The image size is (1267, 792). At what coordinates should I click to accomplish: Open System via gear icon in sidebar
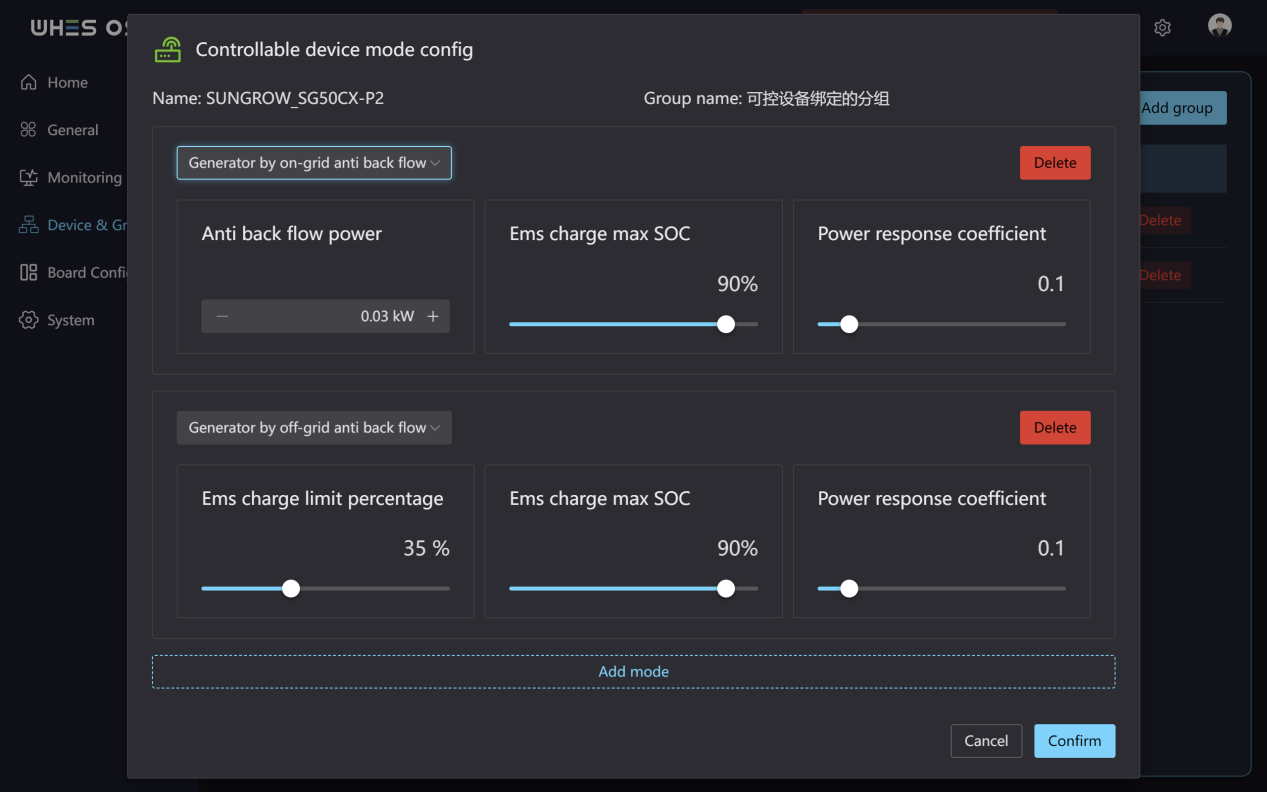pyautogui.click(x=29, y=320)
